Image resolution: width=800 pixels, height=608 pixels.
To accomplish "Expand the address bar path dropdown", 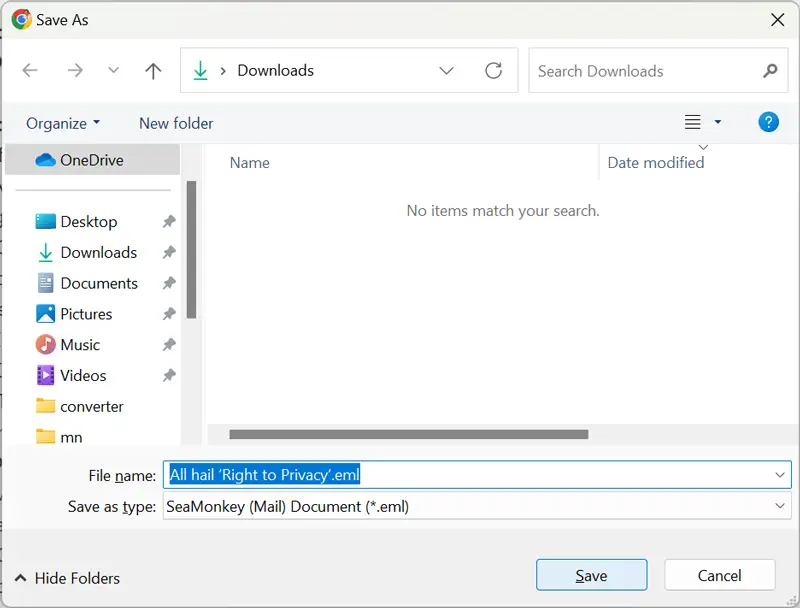I will point(446,71).
